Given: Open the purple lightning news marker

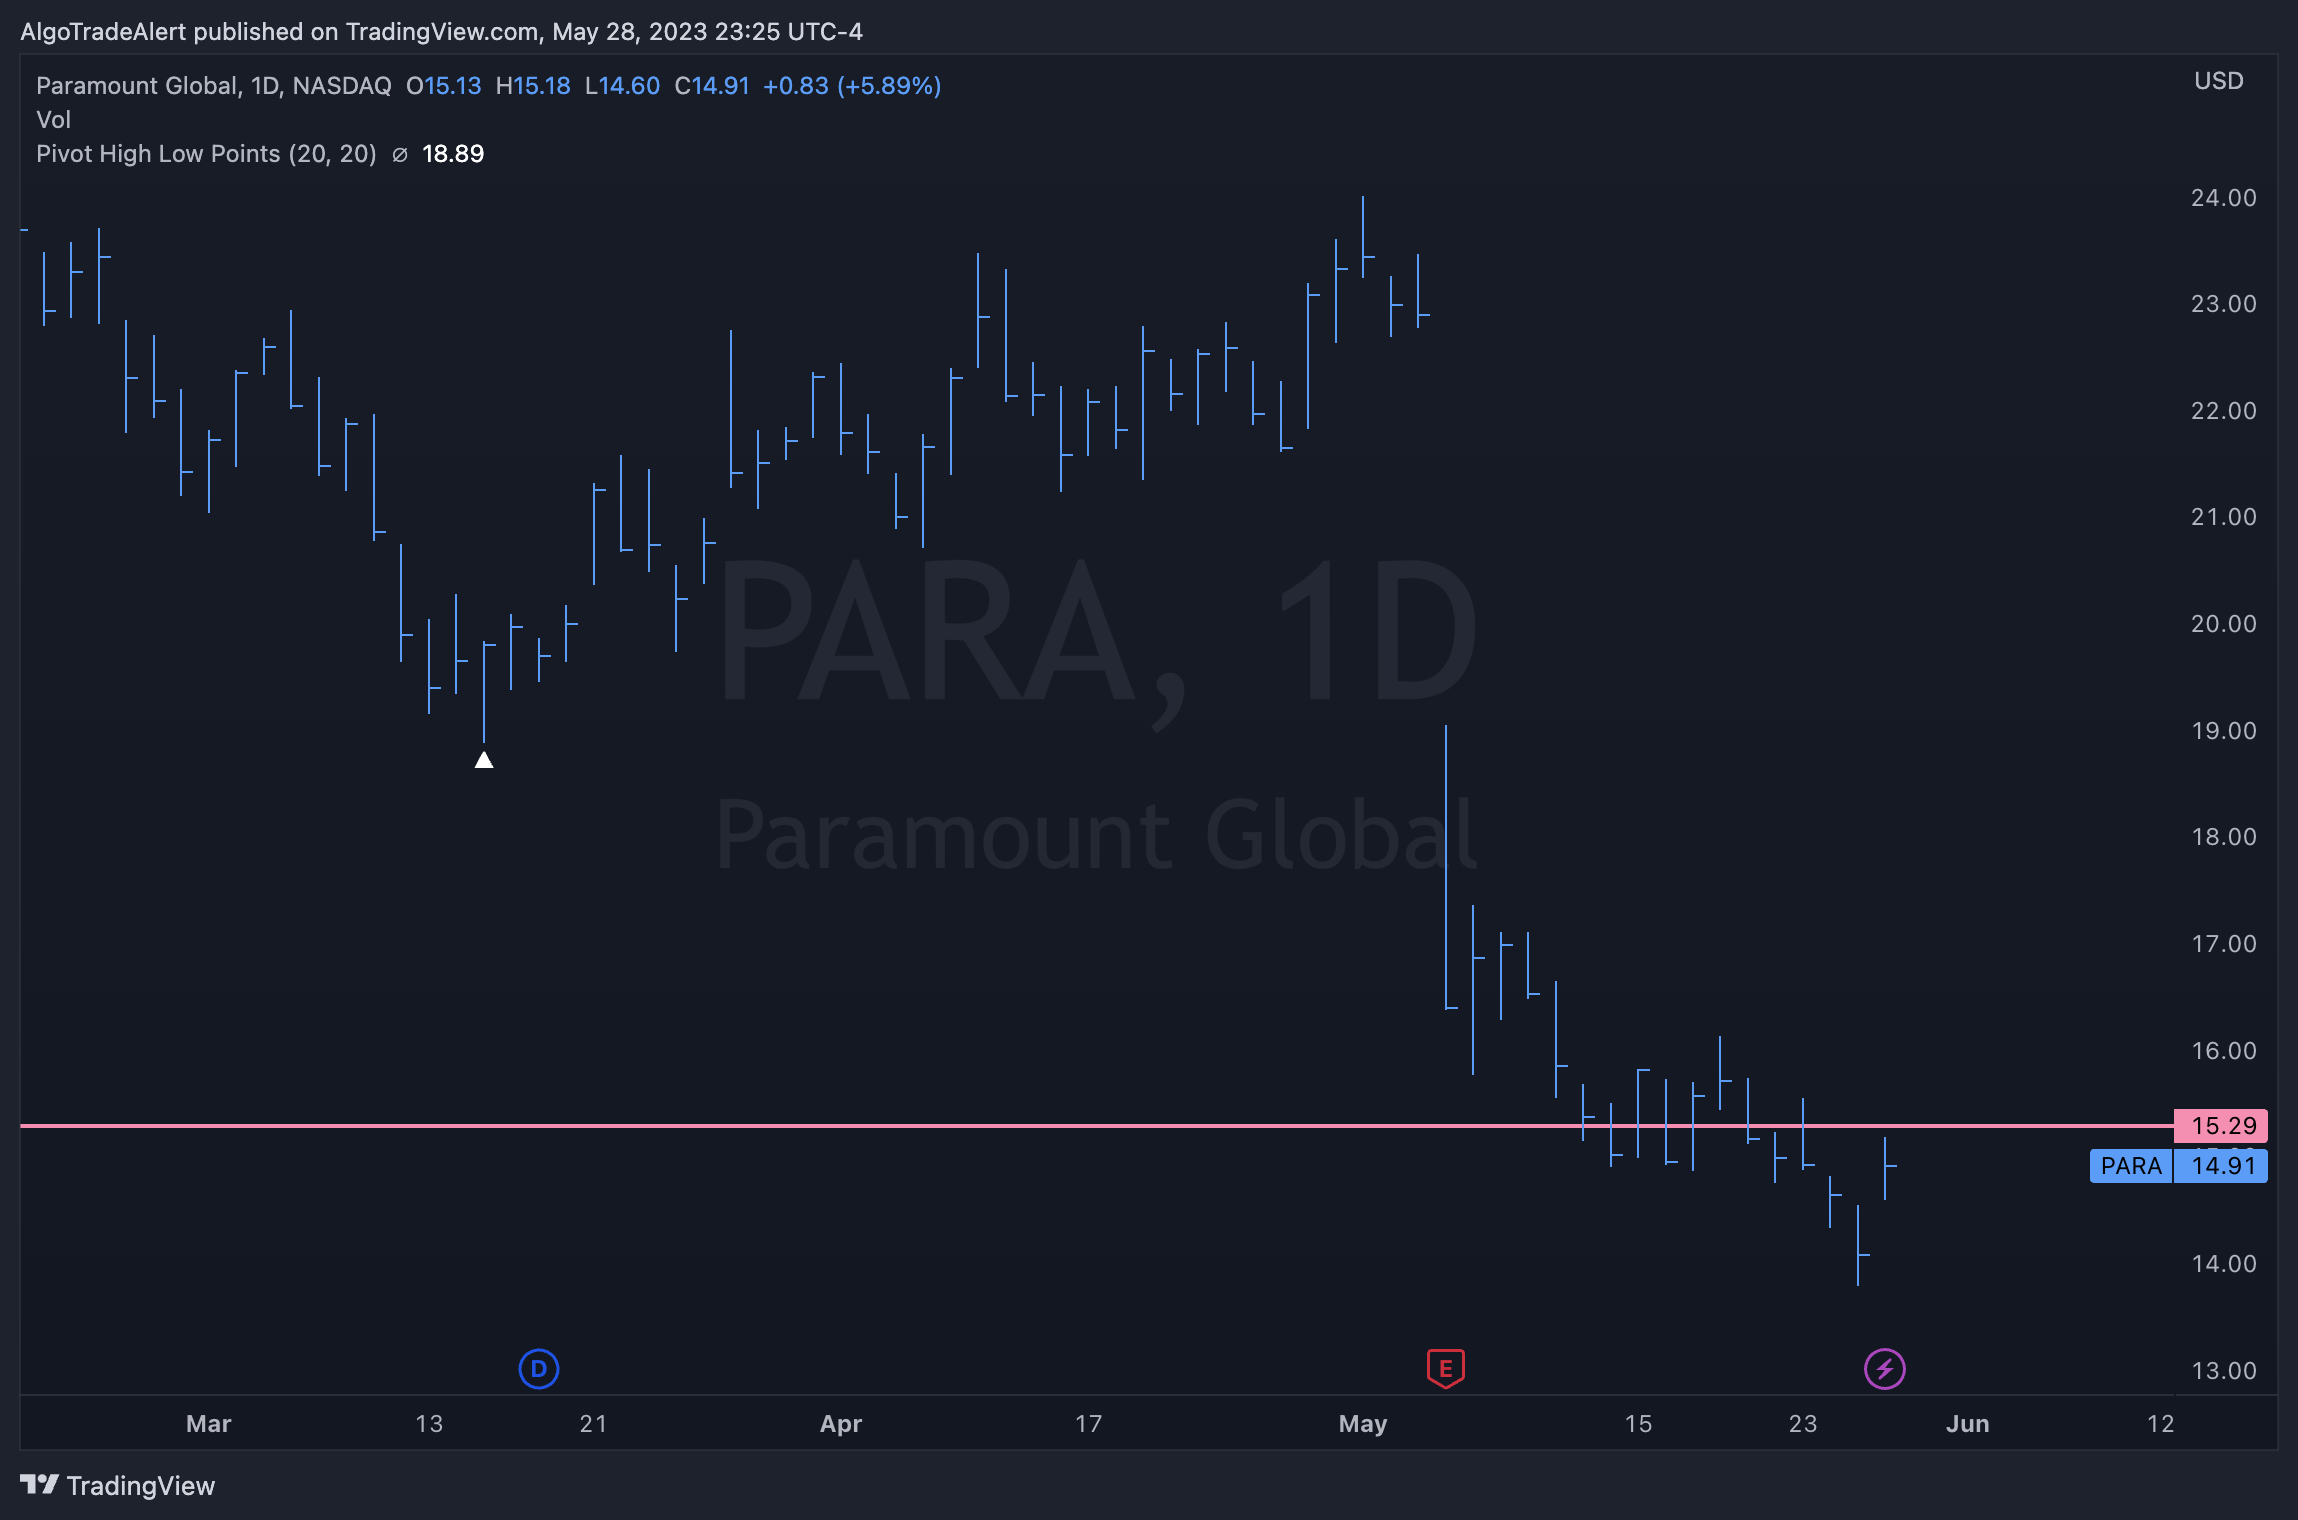Looking at the screenshot, I should [1885, 1369].
